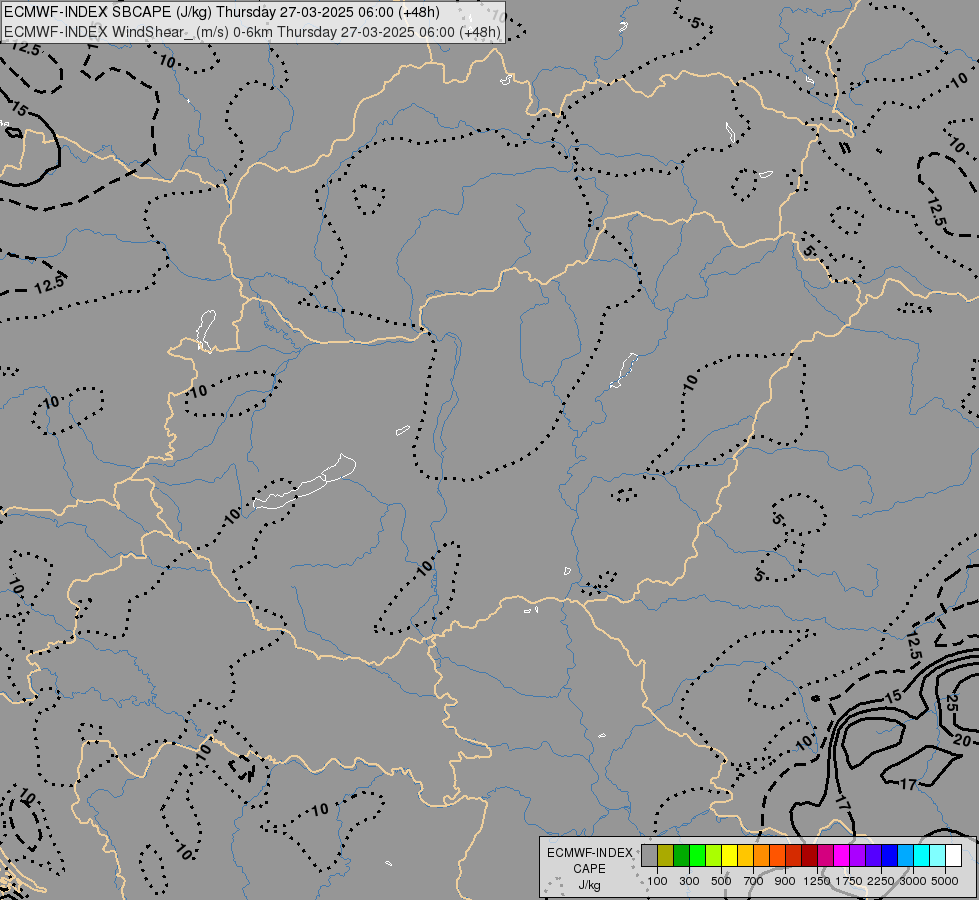Click the 'ECMWF-INDEX' text inside the legend box

click(590, 853)
